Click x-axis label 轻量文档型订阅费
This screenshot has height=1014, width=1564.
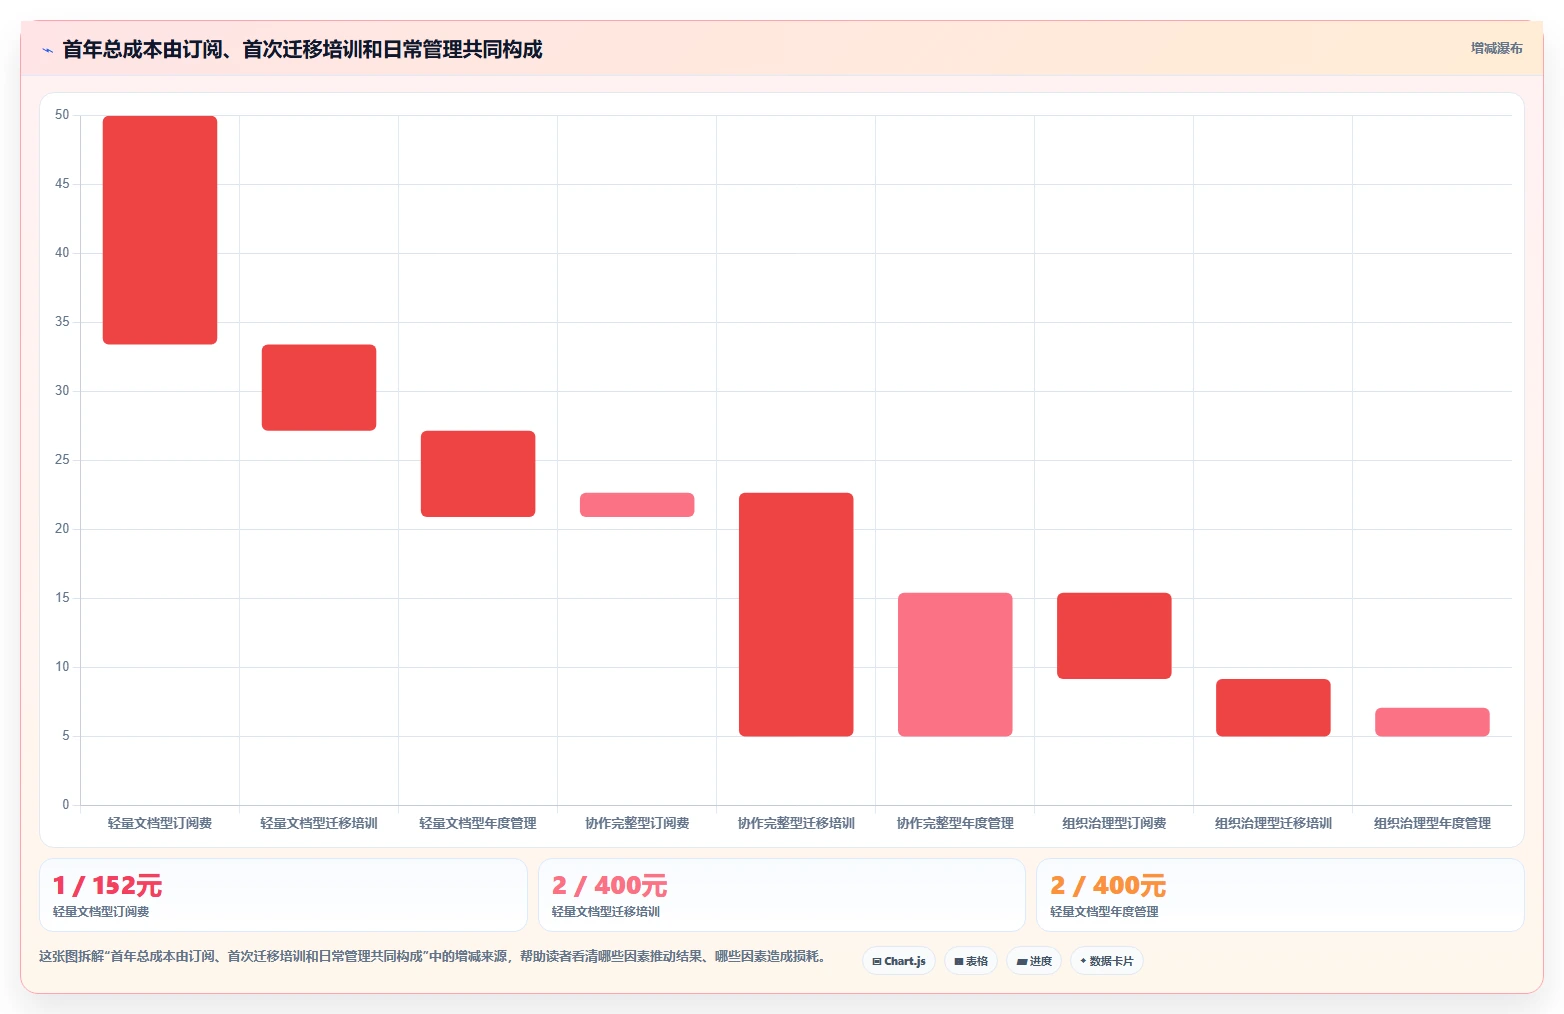160,823
